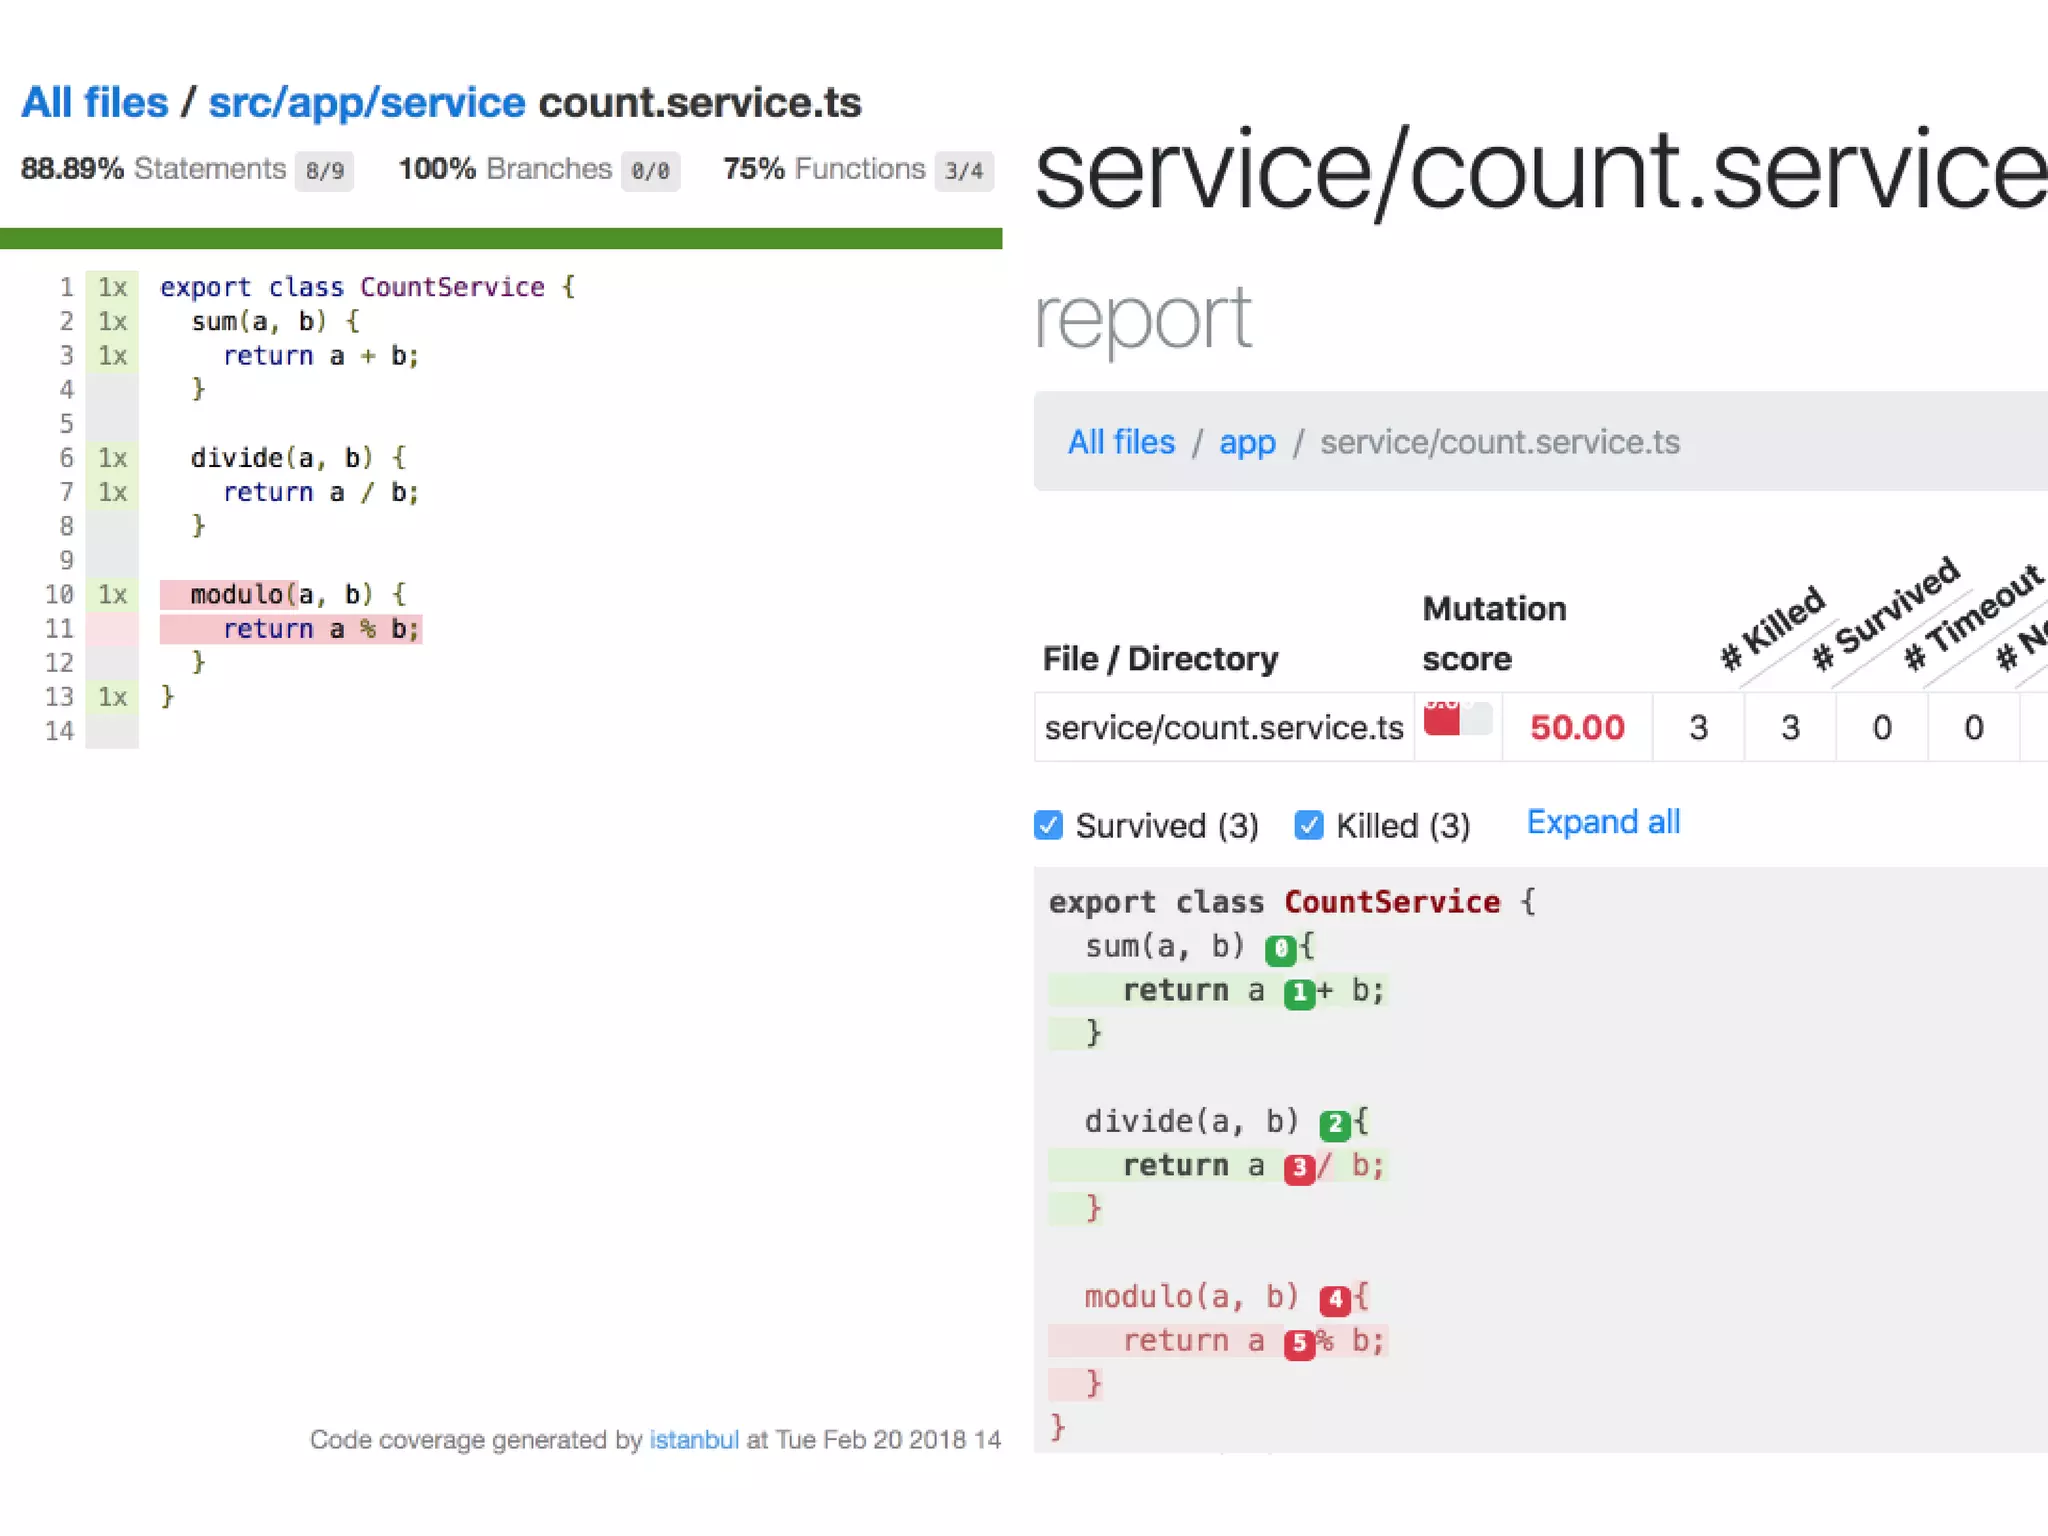Open All files in Istanbul breadcrumb
The height and width of the screenshot is (1536, 2048).
pyautogui.click(x=95, y=103)
